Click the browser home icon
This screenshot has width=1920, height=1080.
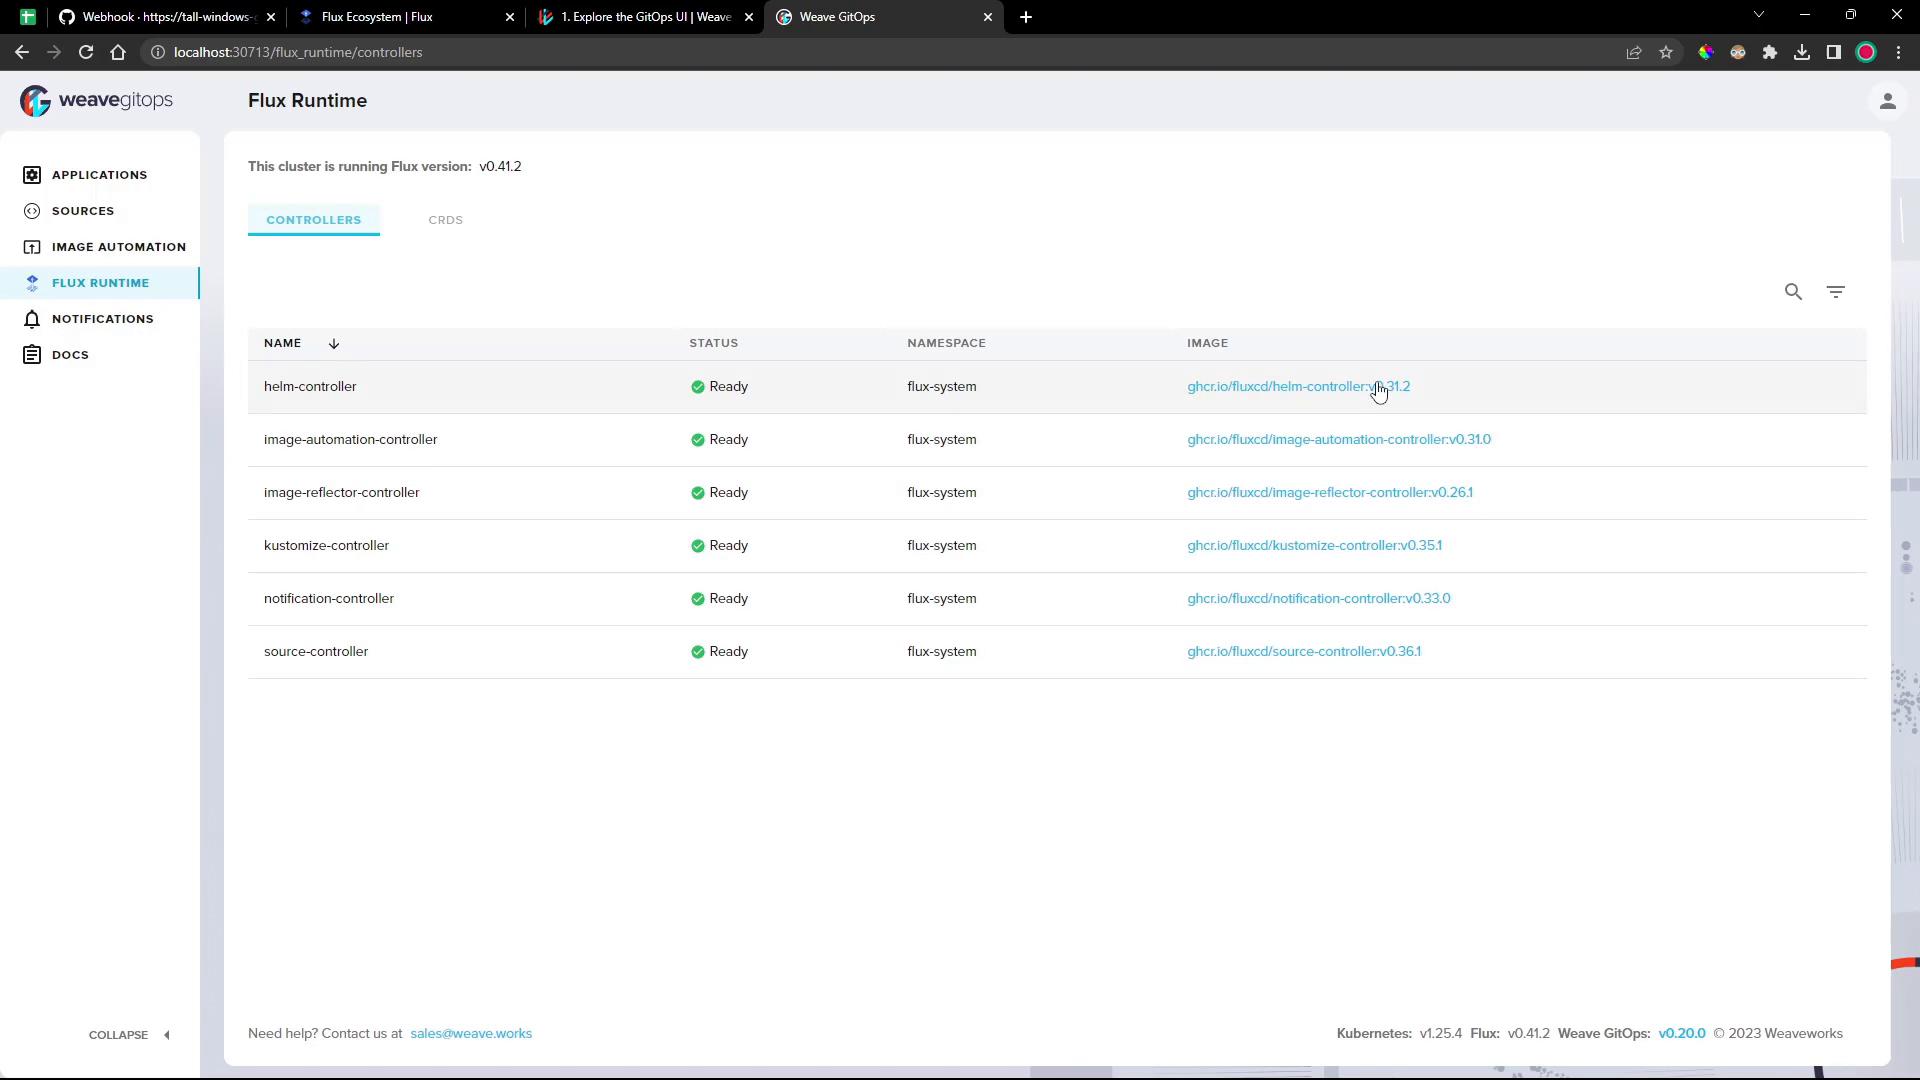coord(118,52)
